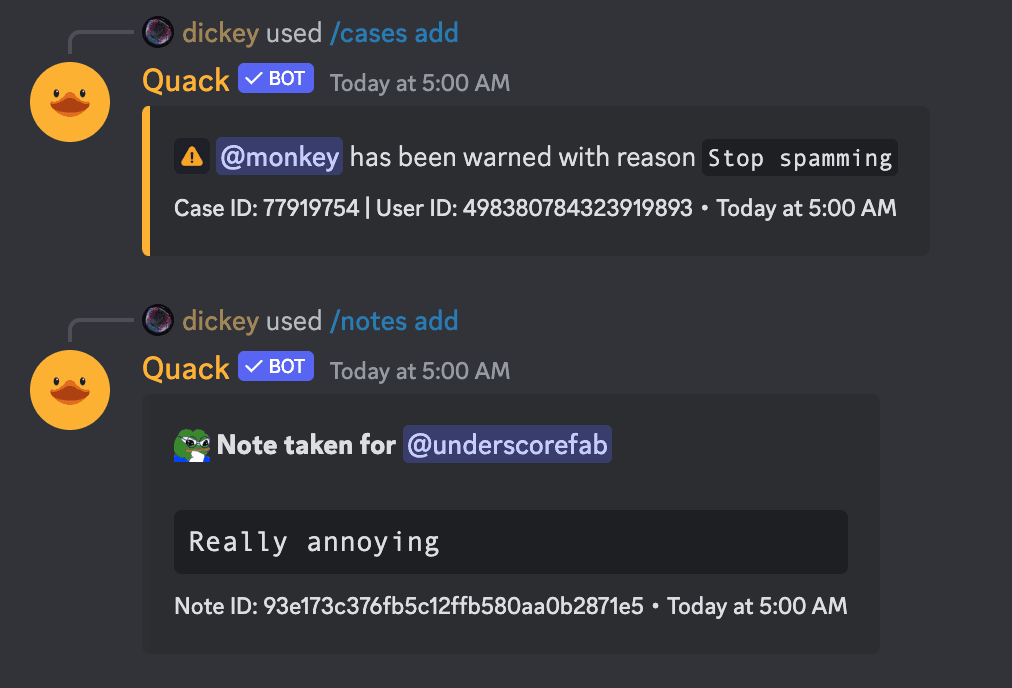
Task: Click the Quack bot name
Action: pos(185,79)
